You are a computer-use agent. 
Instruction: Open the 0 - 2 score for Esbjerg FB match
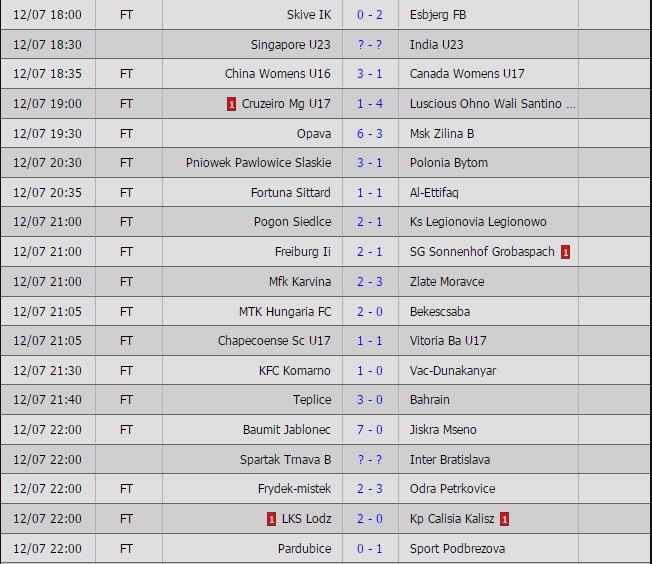click(x=369, y=15)
